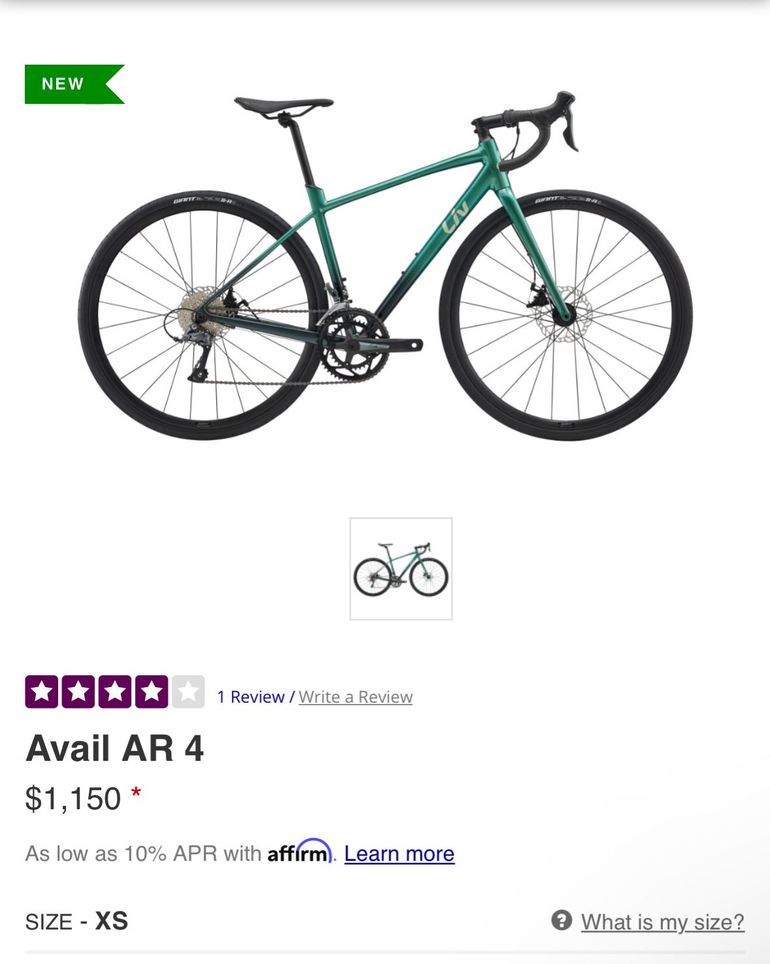Open the small bike thumbnail image
Image resolution: width=770 pixels, height=964 pixels.
pos(401,569)
